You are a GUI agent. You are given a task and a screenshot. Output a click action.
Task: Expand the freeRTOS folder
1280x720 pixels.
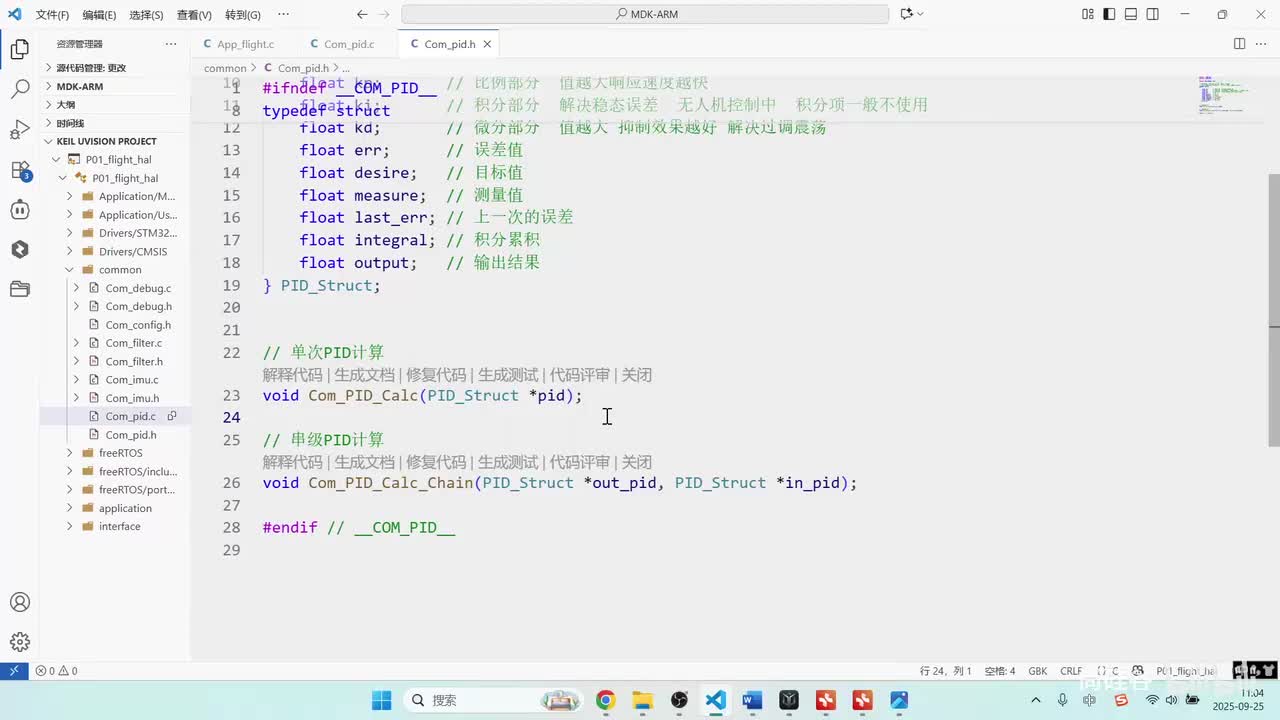115,453
